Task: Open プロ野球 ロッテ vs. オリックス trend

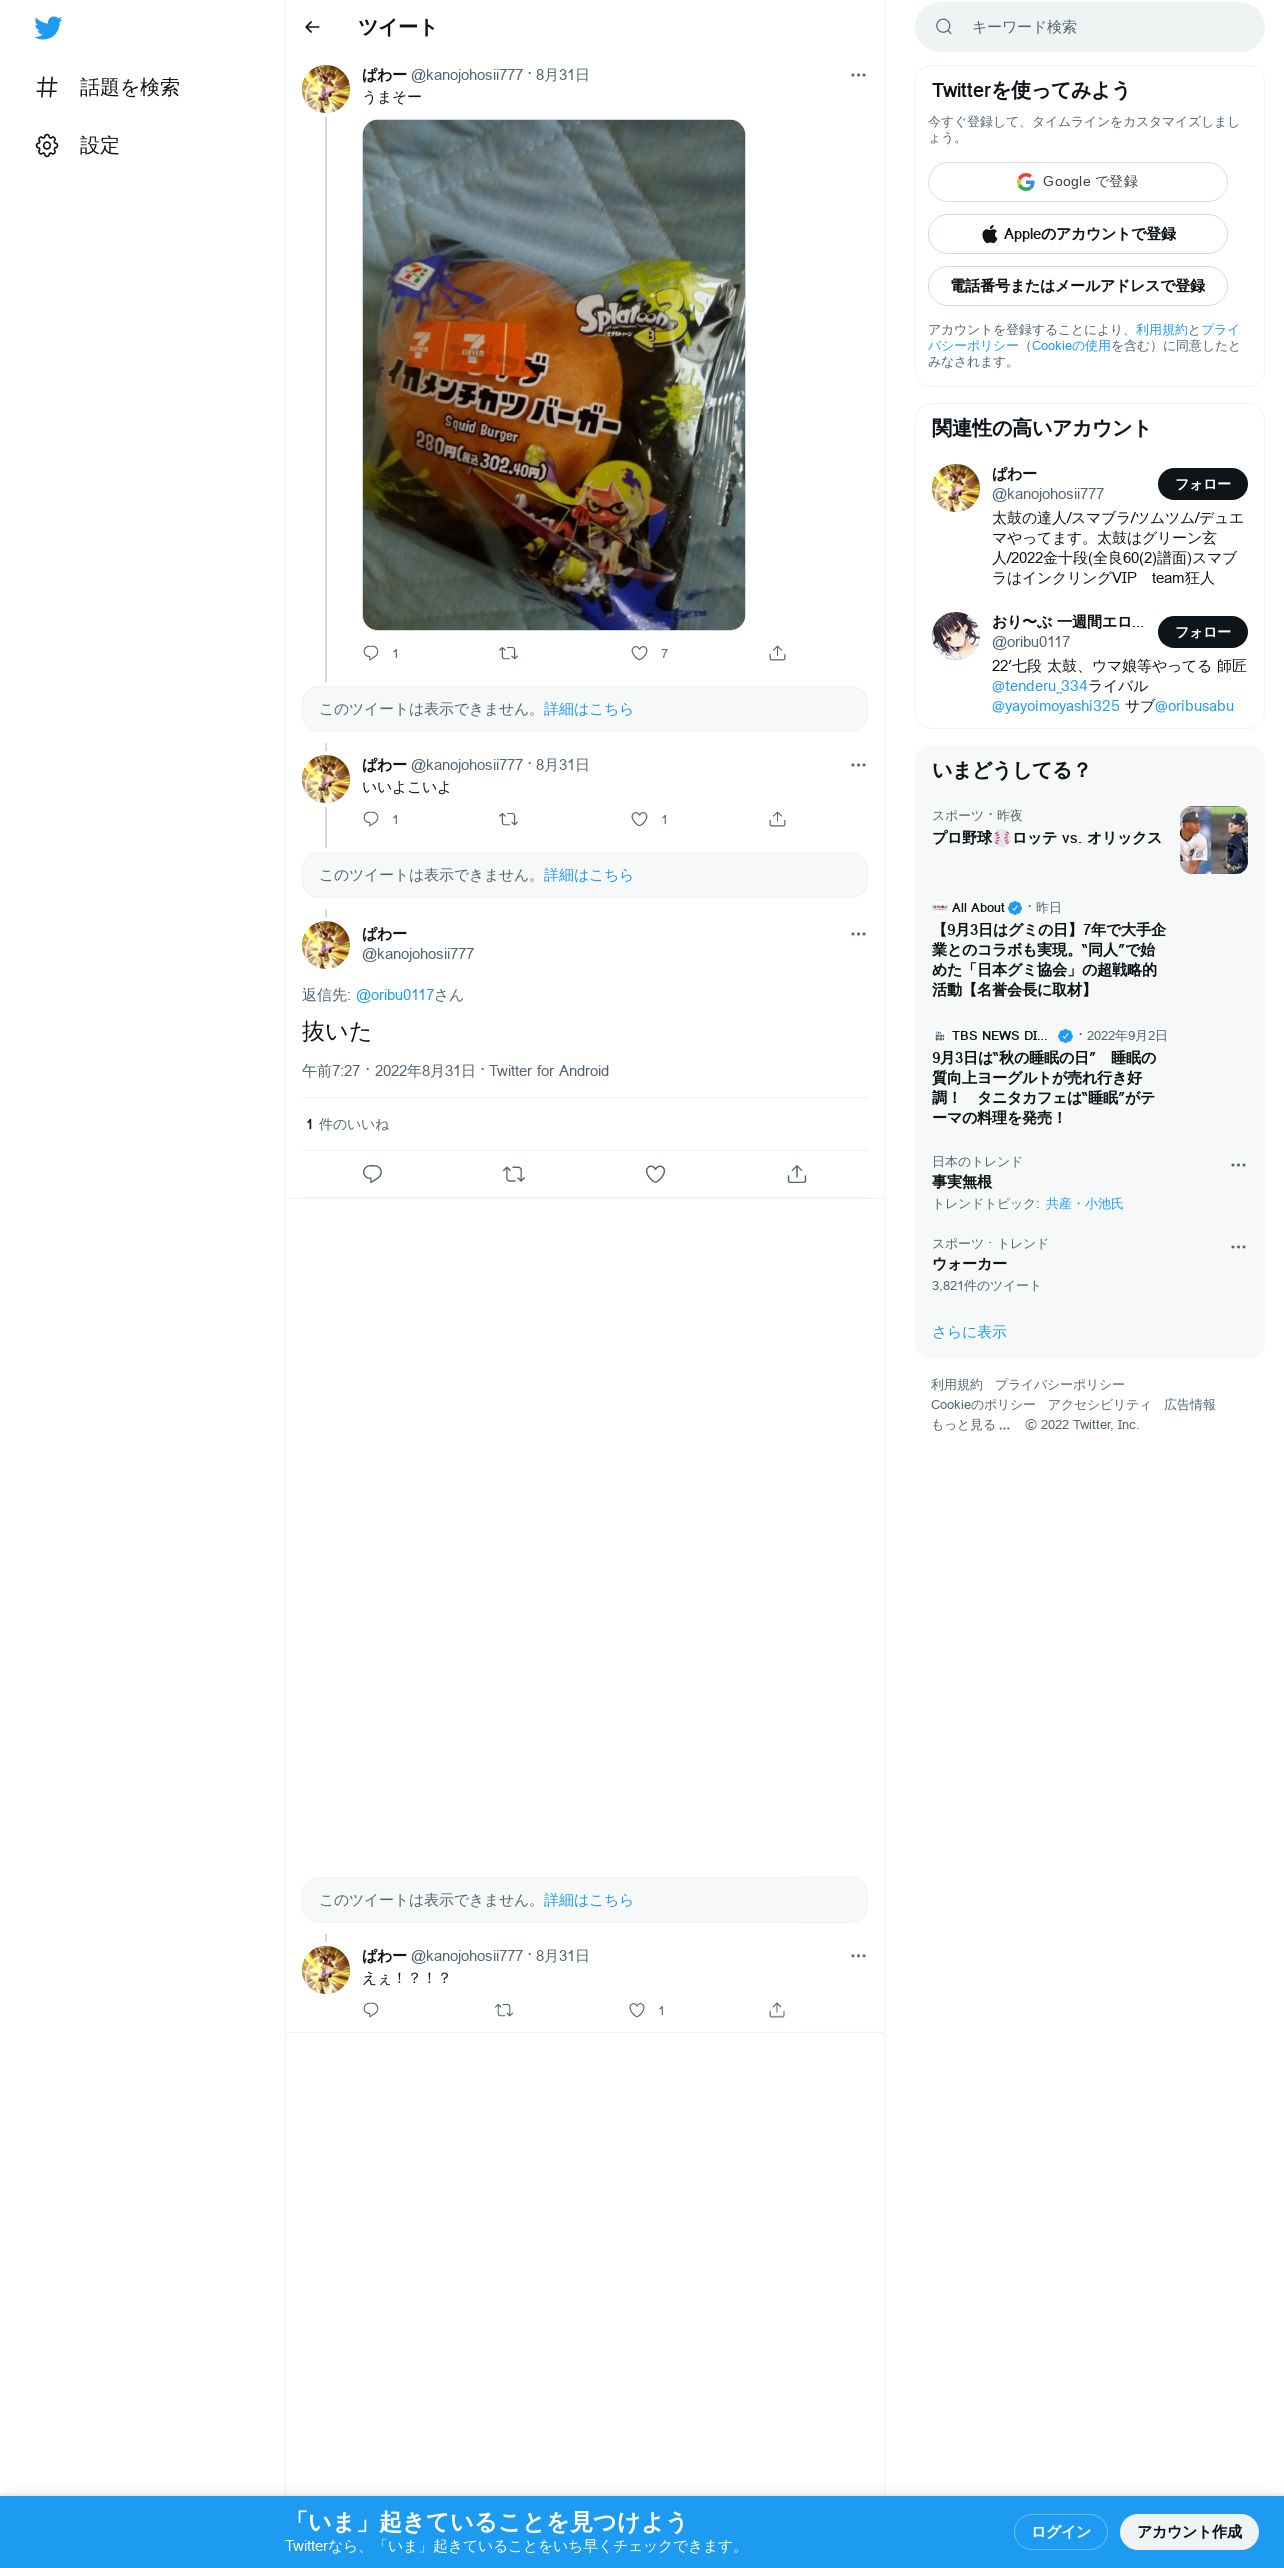Action: point(1046,838)
